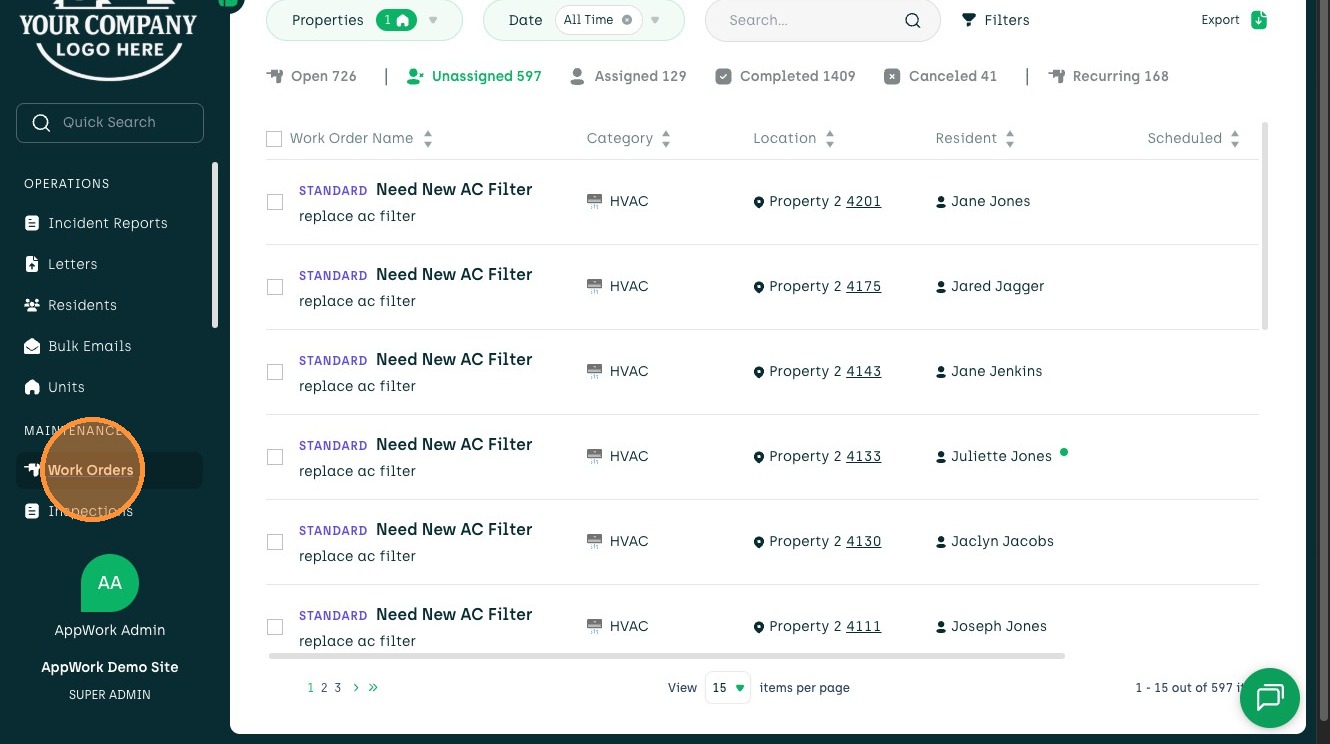1330x744 pixels.
Task: Click the location pin icon for Property 2 4133
Action: [x=759, y=457]
